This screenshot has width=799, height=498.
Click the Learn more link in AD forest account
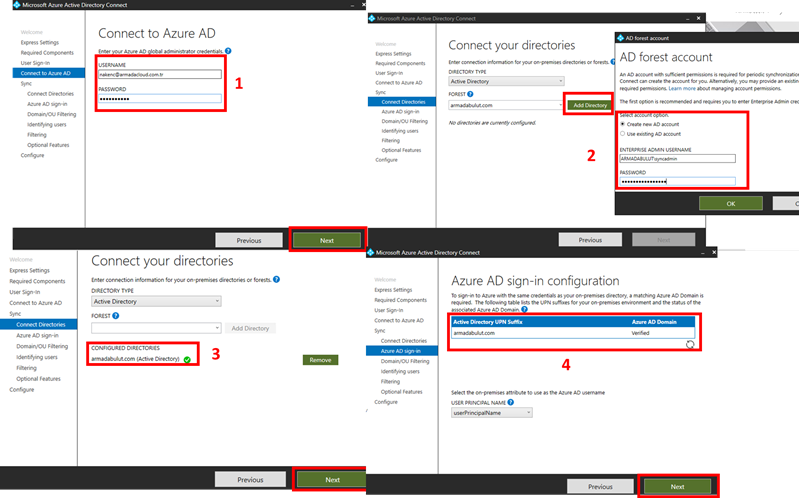pyautogui.click(x=682, y=88)
